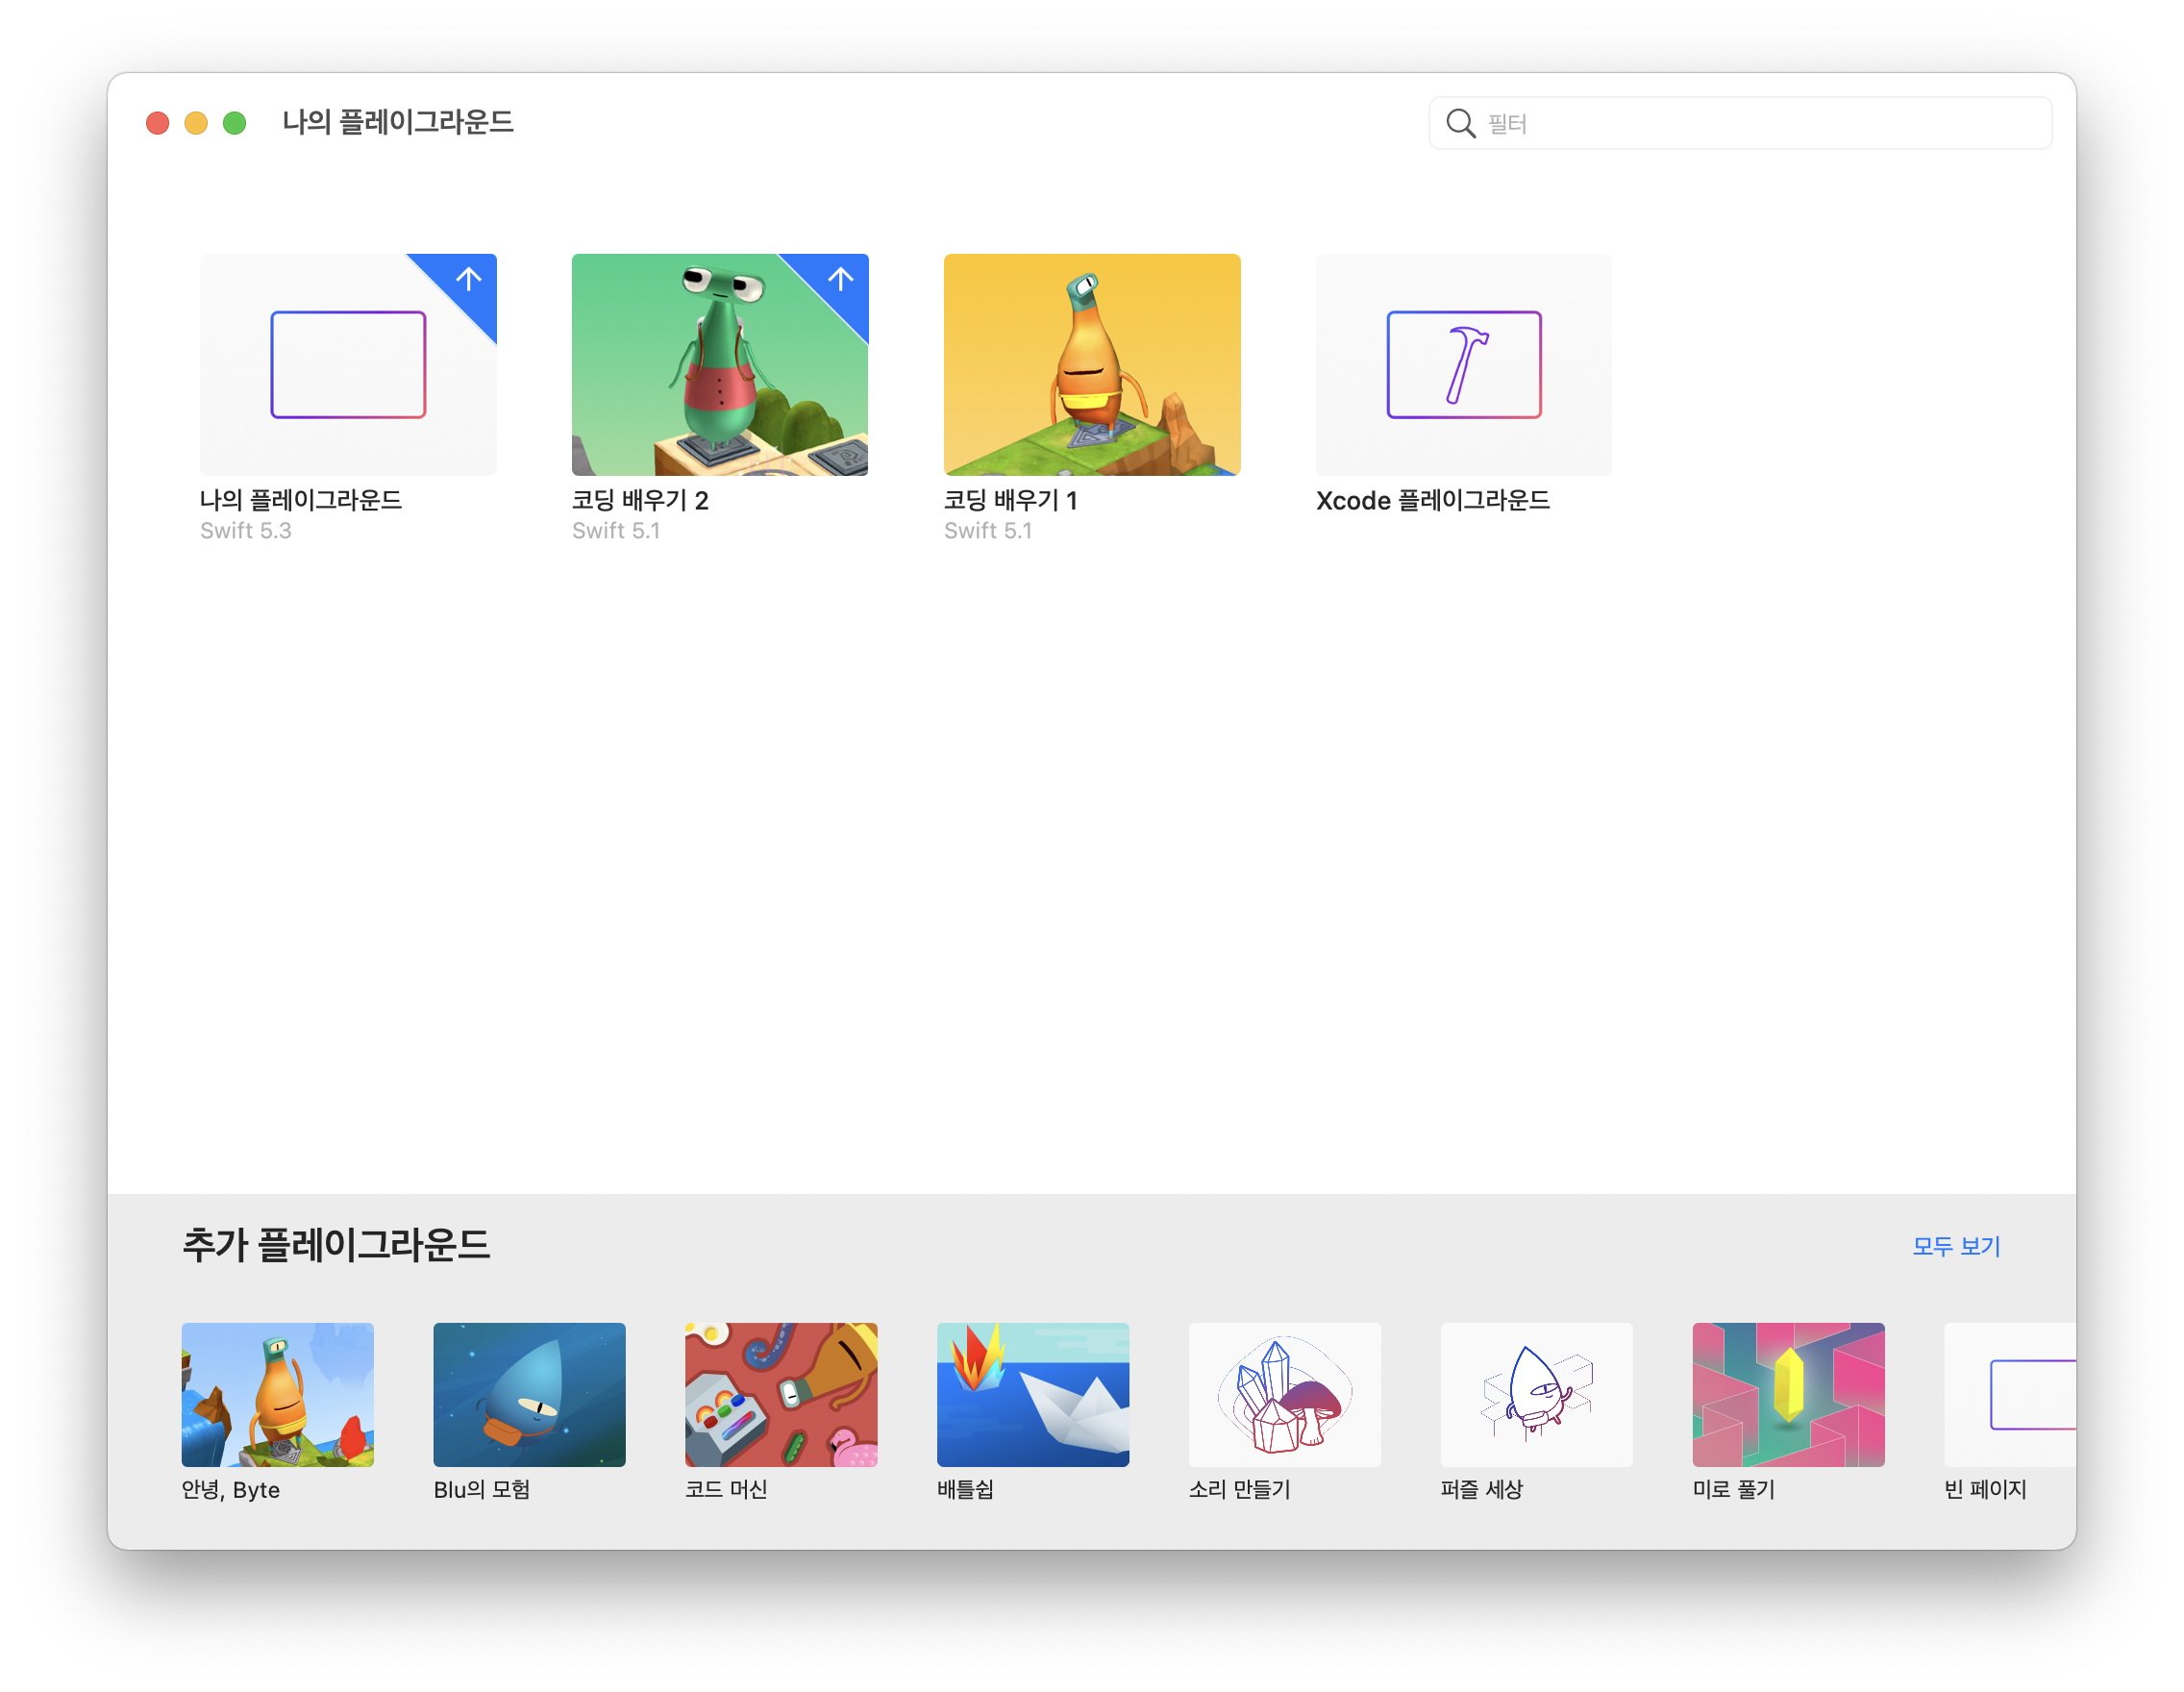Focus the 필터 search field
The width and height of the screenshot is (2184, 1692).
point(1760,123)
